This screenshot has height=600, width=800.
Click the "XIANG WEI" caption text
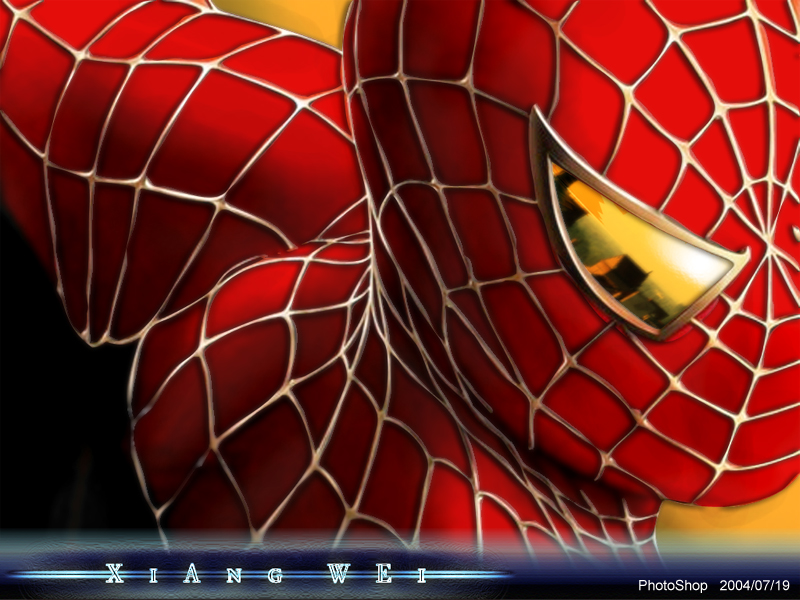point(266,574)
